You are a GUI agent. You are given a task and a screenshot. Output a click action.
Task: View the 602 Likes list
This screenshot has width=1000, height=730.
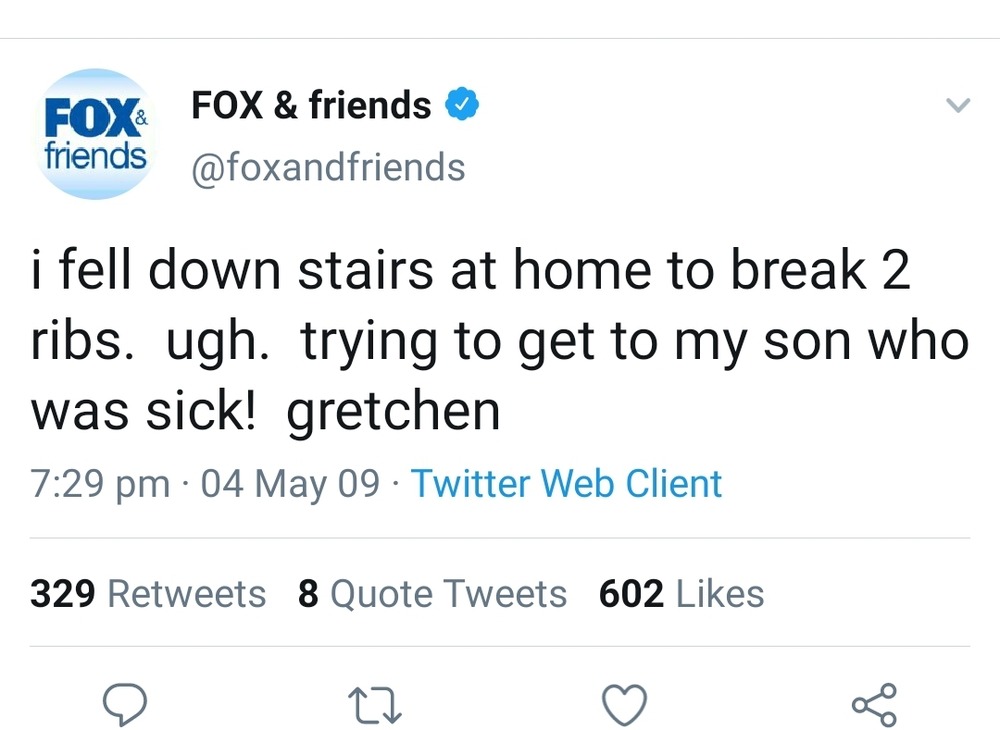(x=681, y=594)
